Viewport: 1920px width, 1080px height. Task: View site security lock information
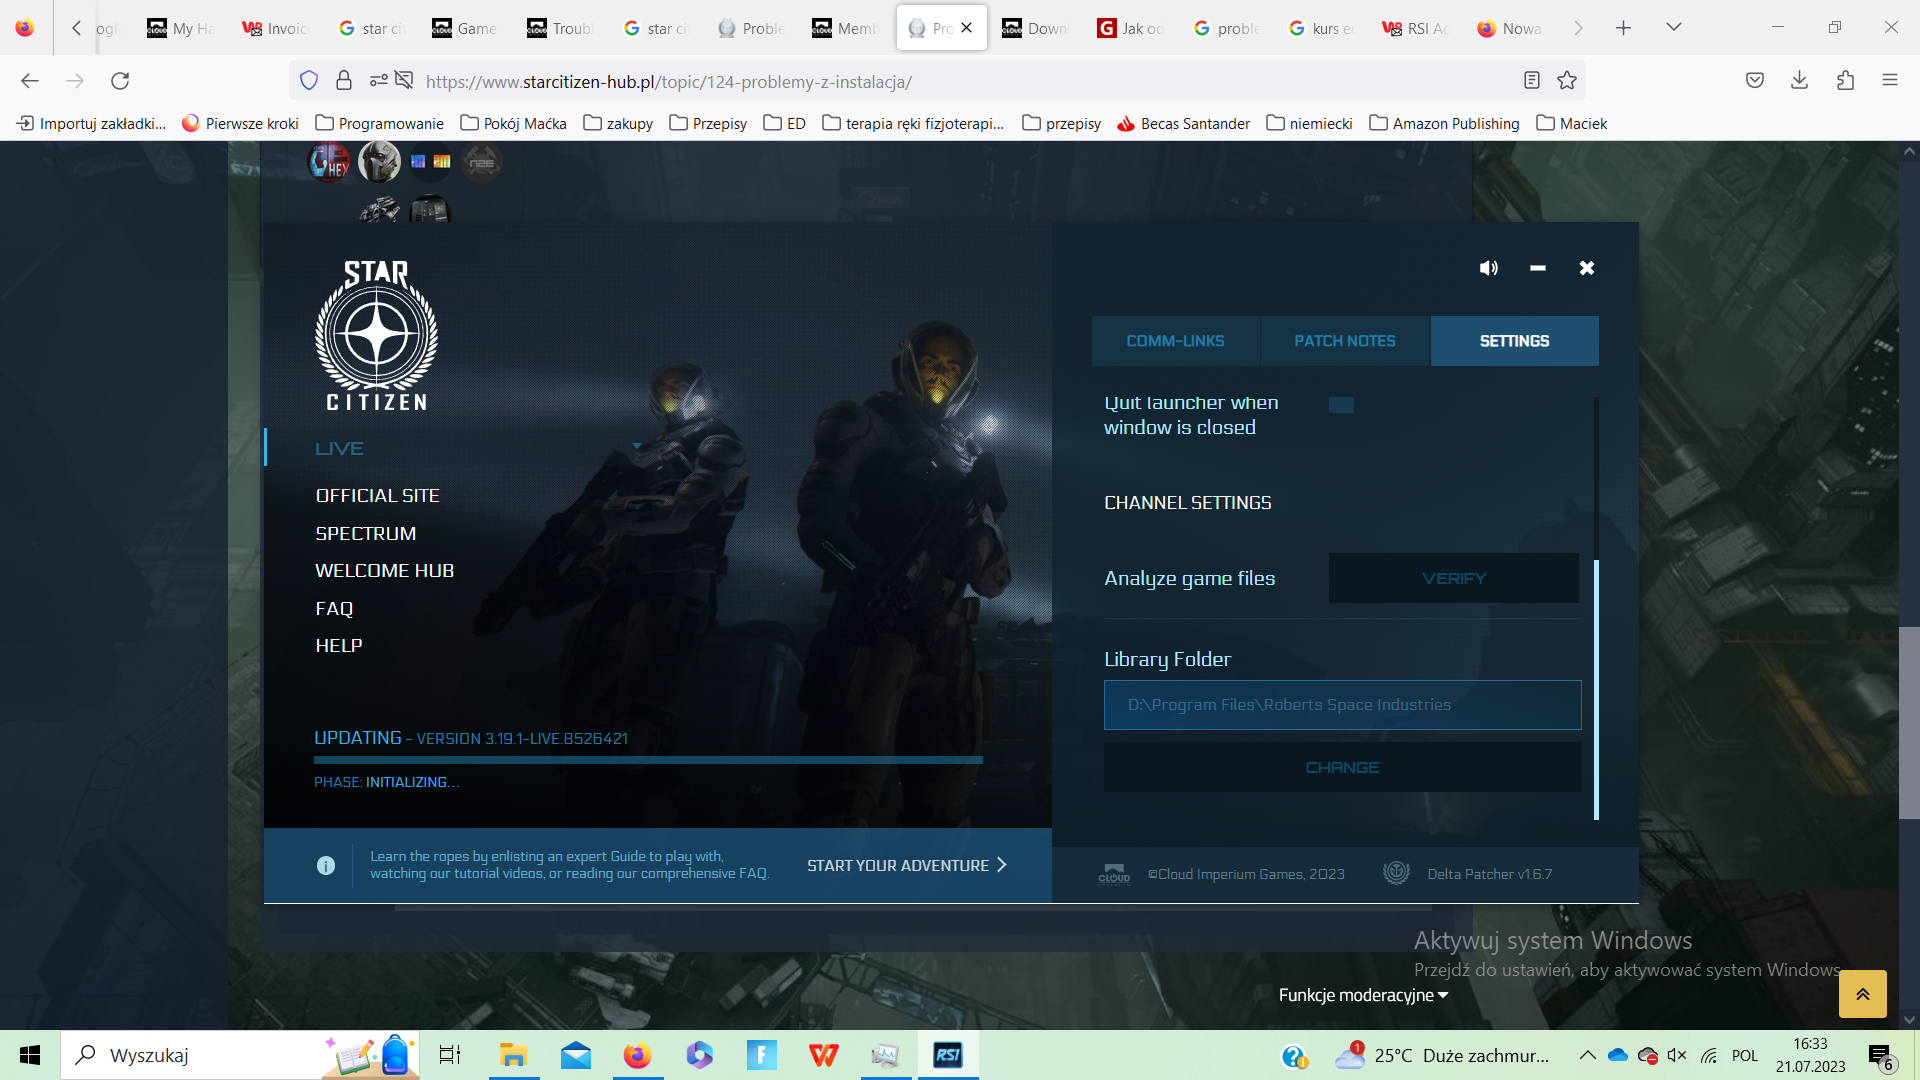344,80
